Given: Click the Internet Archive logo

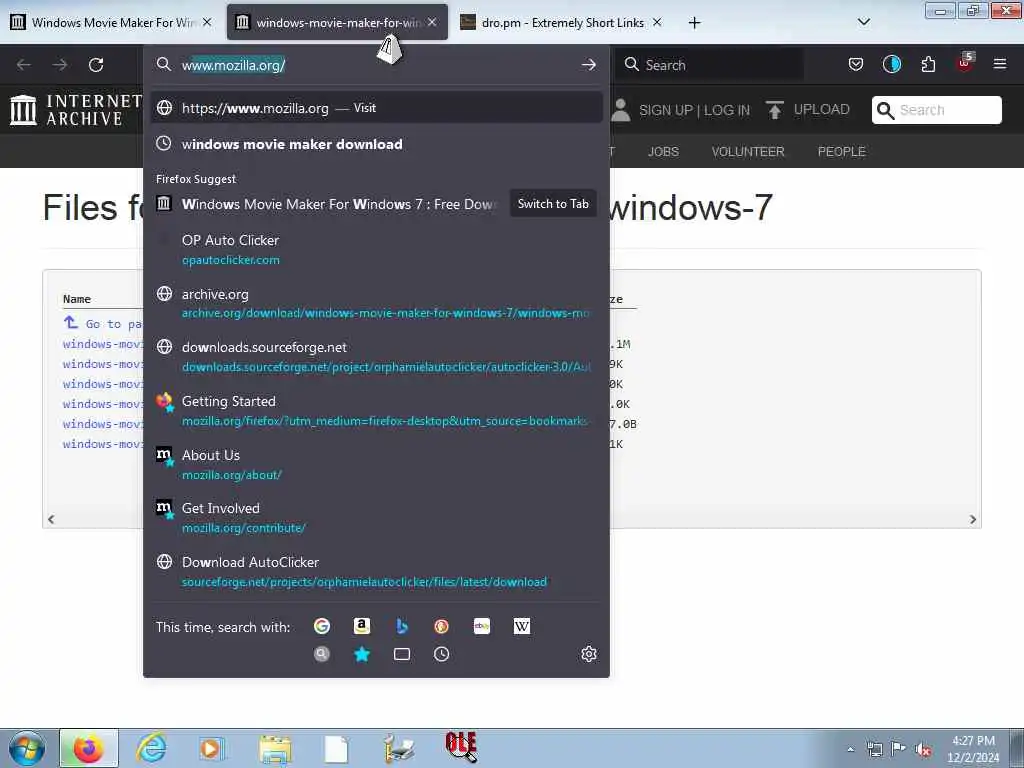Looking at the screenshot, I should (76, 110).
